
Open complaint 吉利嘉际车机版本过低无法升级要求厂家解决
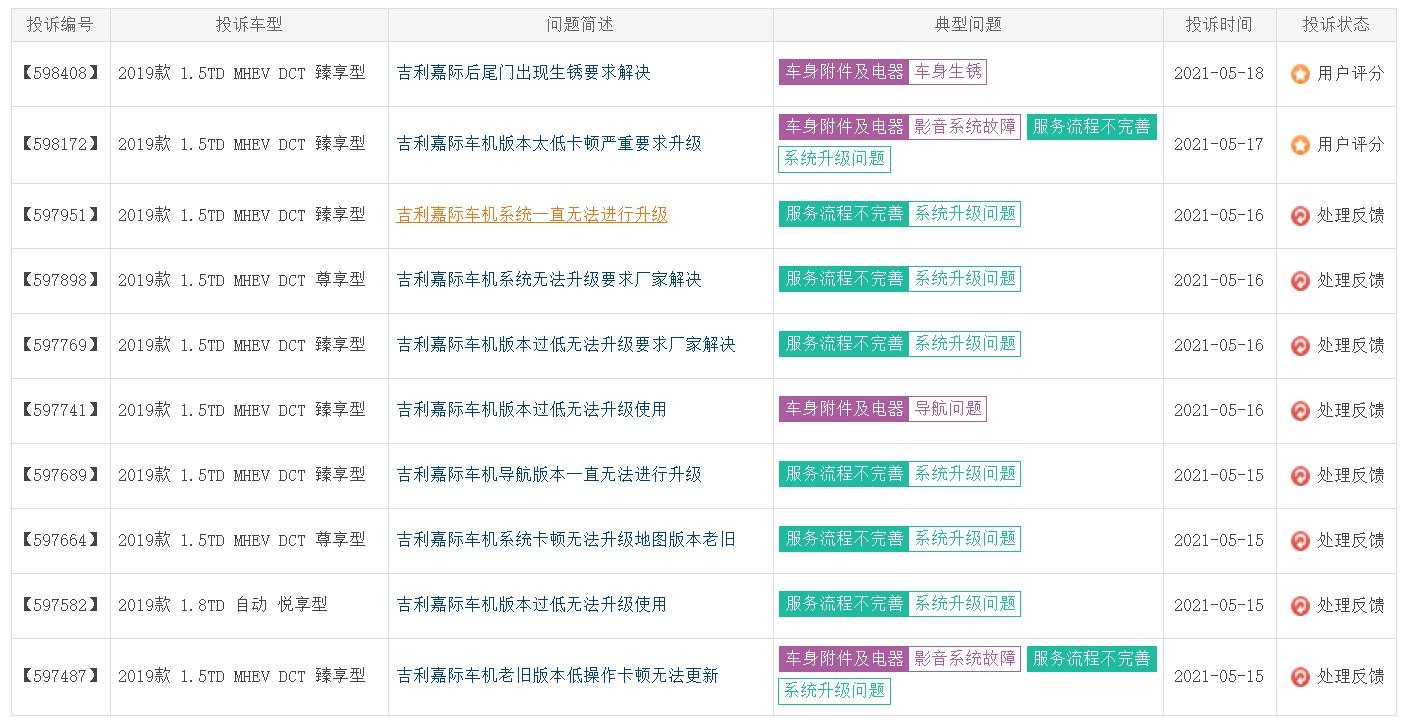coord(566,345)
